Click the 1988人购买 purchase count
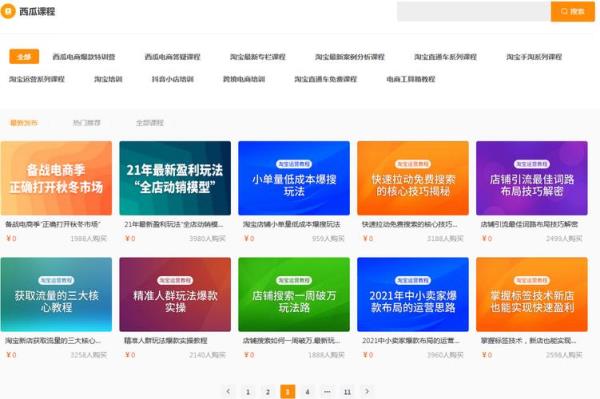600x399 pixels. click(x=88, y=239)
